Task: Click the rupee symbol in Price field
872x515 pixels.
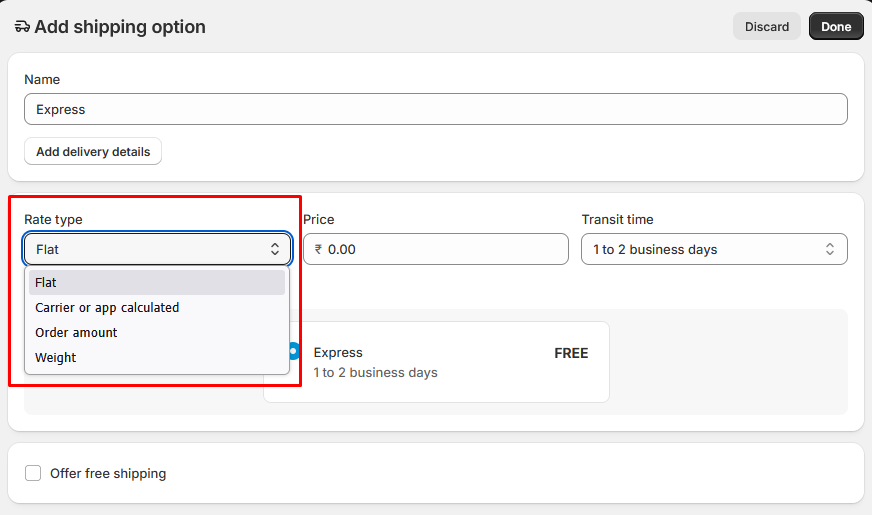Action: 318,250
